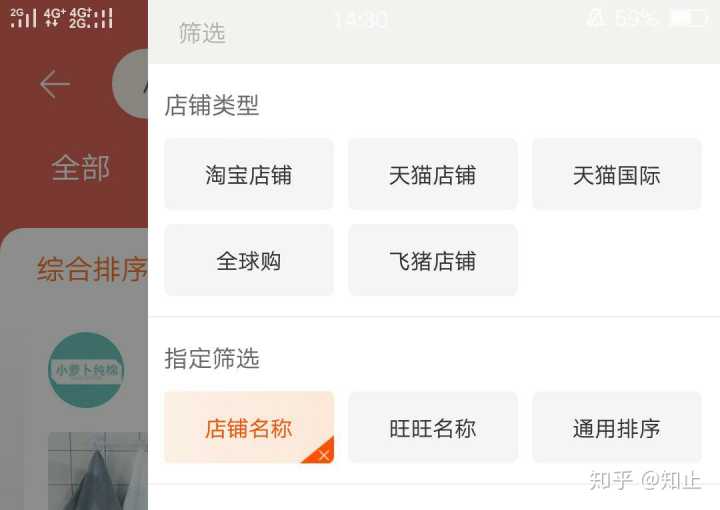Viewport: 720px width, 510px height.
Task: Switch to the 全部 tab
Action: click(81, 168)
